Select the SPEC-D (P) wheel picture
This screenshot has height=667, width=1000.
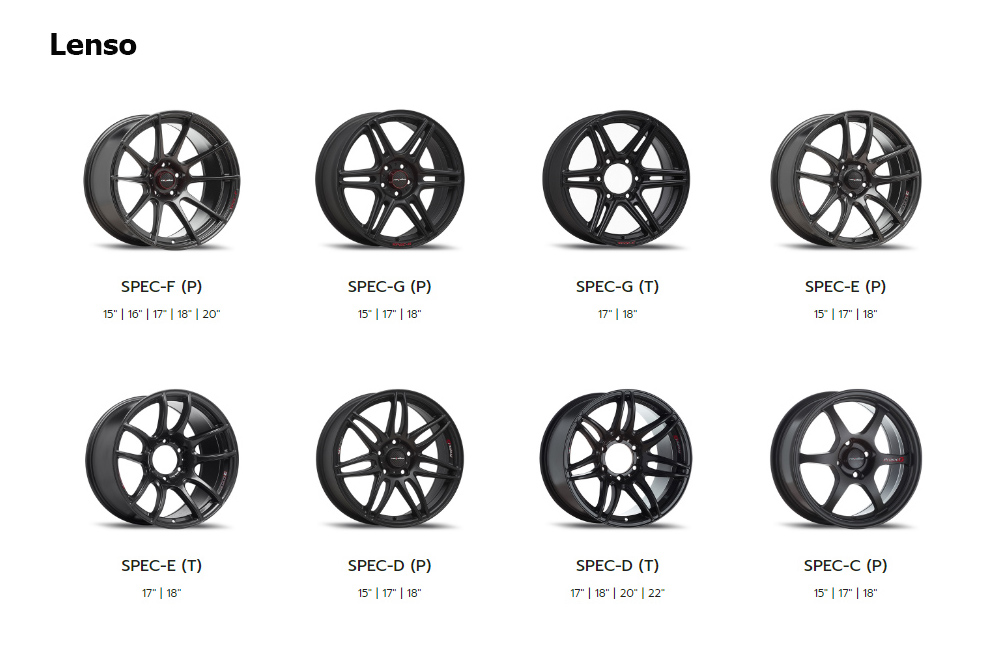[x=390, y=458]
